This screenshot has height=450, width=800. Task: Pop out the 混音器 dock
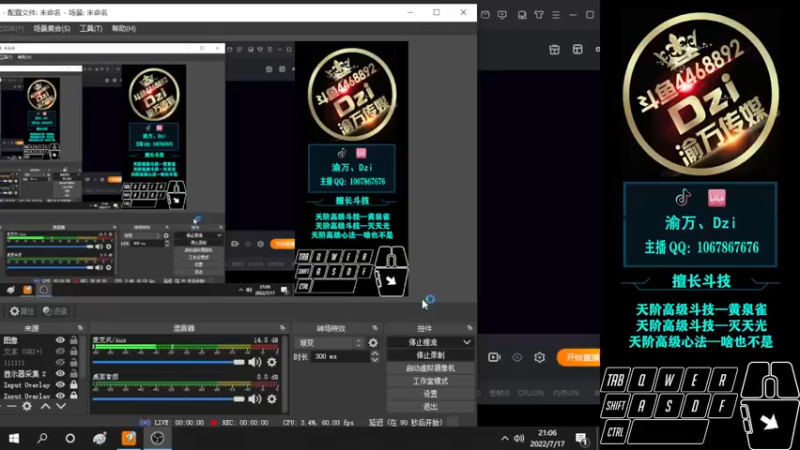(282, 328)
